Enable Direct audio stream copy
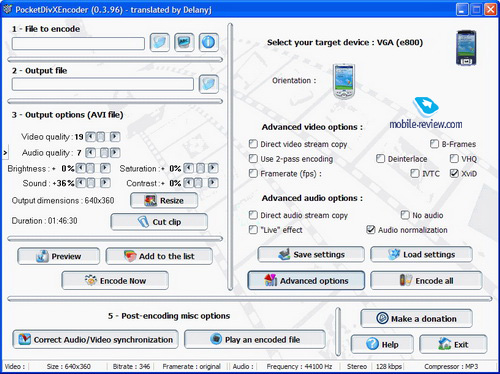Viewport: 500px width, 374px height. pyautogui.click(x=253, y=215)
